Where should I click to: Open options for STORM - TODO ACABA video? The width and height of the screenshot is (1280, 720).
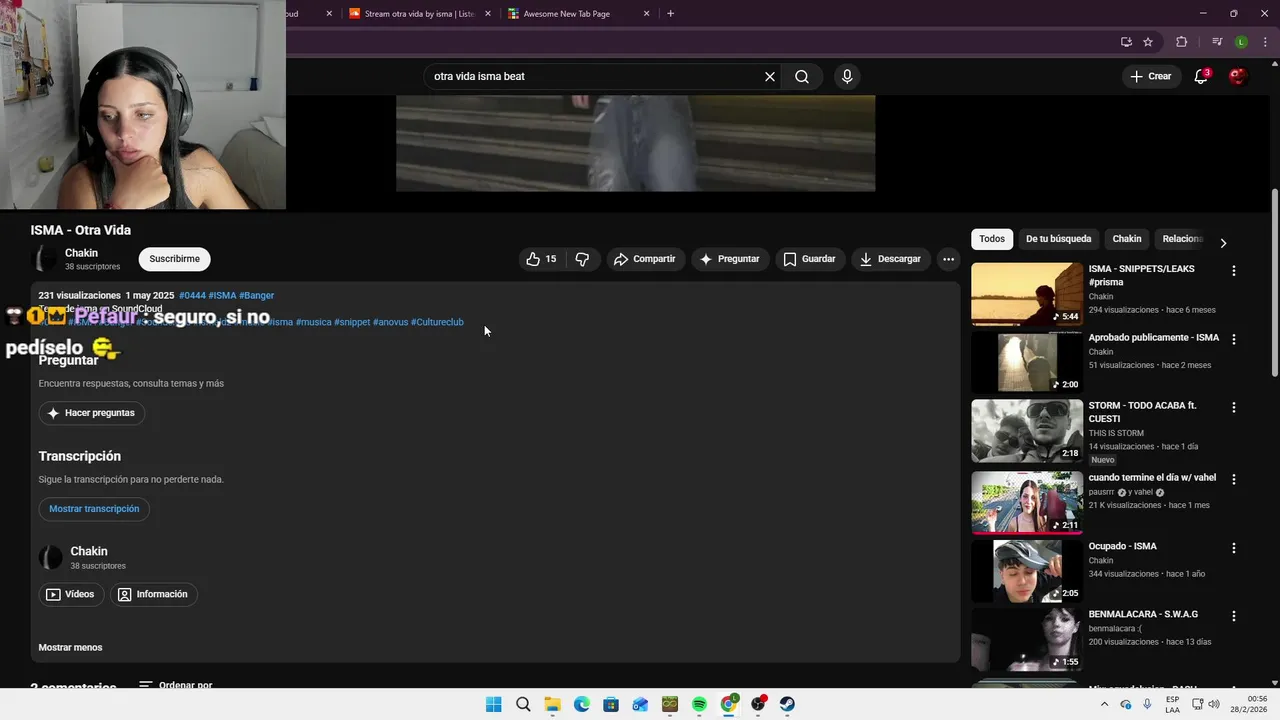pyautogui.click(x=1234, y=407)
